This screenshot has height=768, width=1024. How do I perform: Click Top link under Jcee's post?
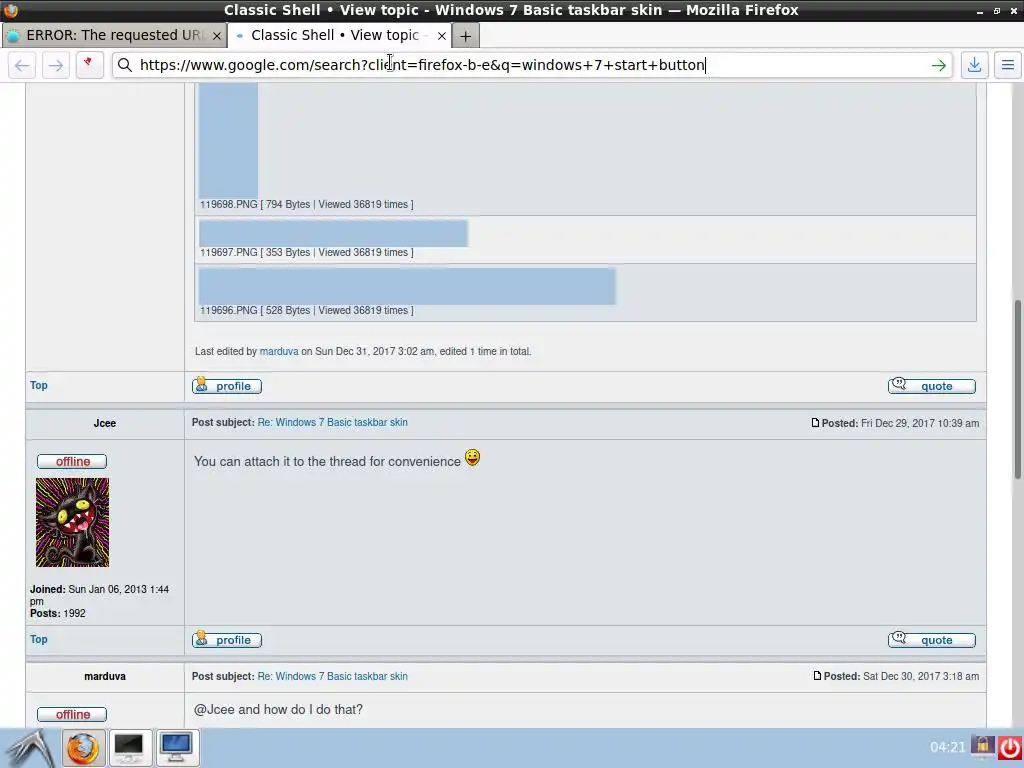[x=39, y=639]
